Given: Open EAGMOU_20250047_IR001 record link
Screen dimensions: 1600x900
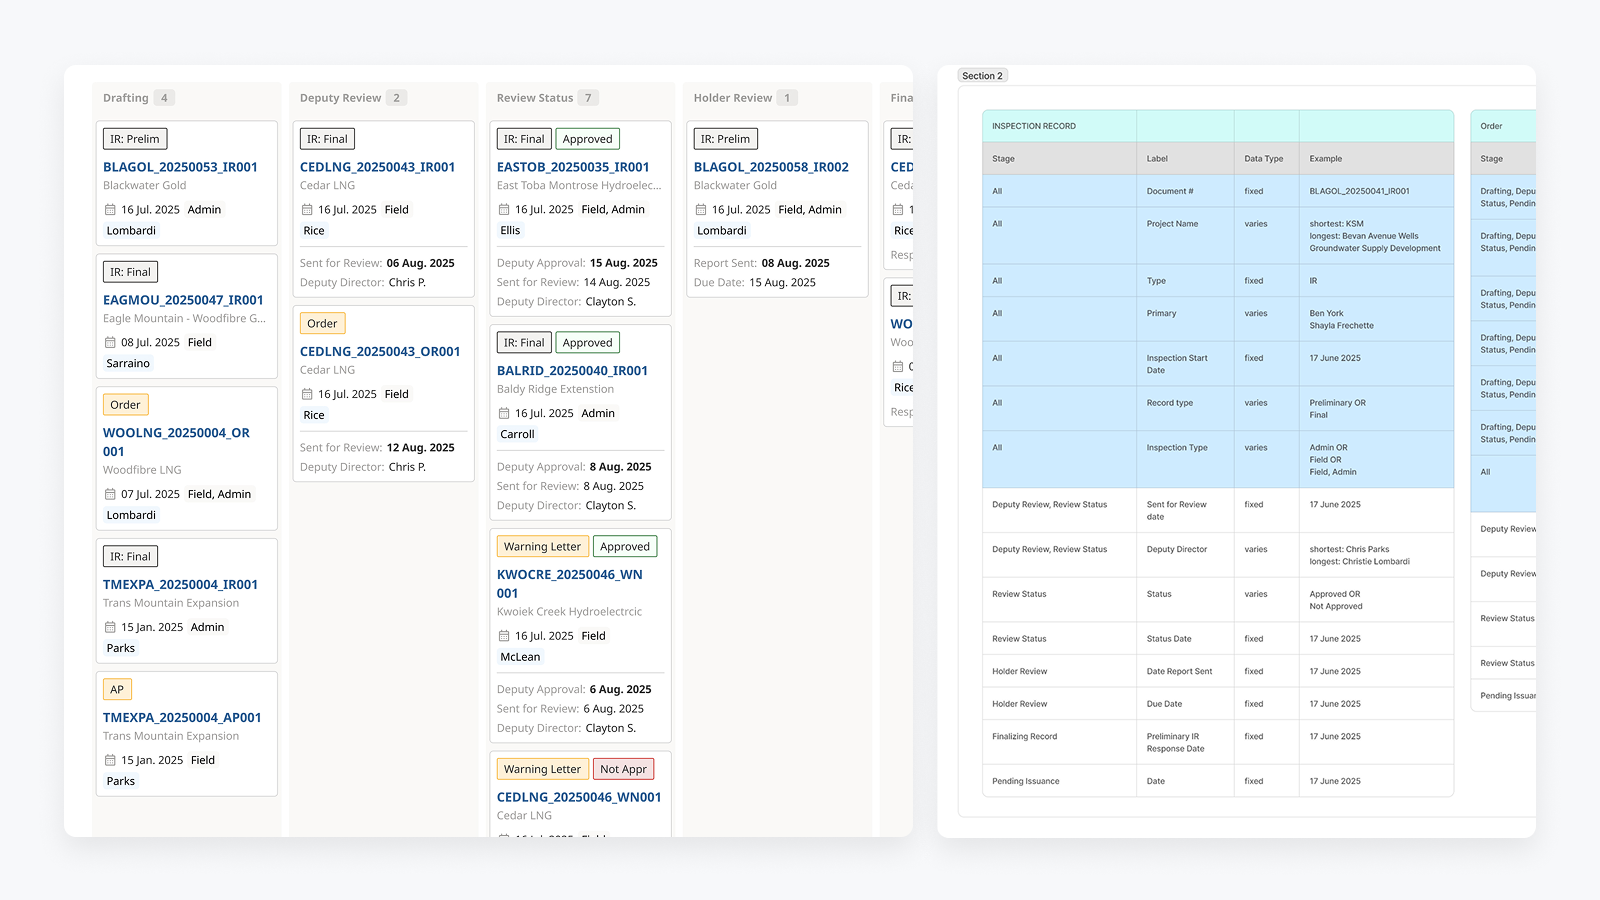Looking at the screenshot, I should (x=183, y=300).
